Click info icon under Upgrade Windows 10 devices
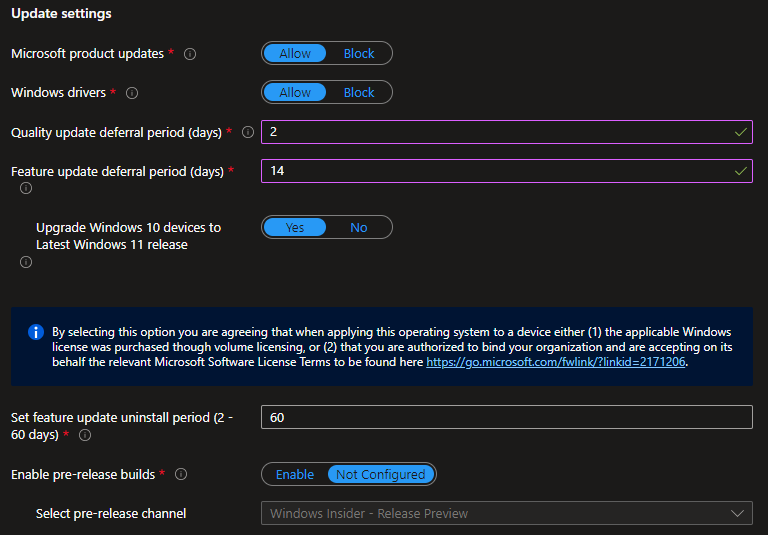Image resolution: width=768 pixels, height=535 pixels. (x=26, y=262)
